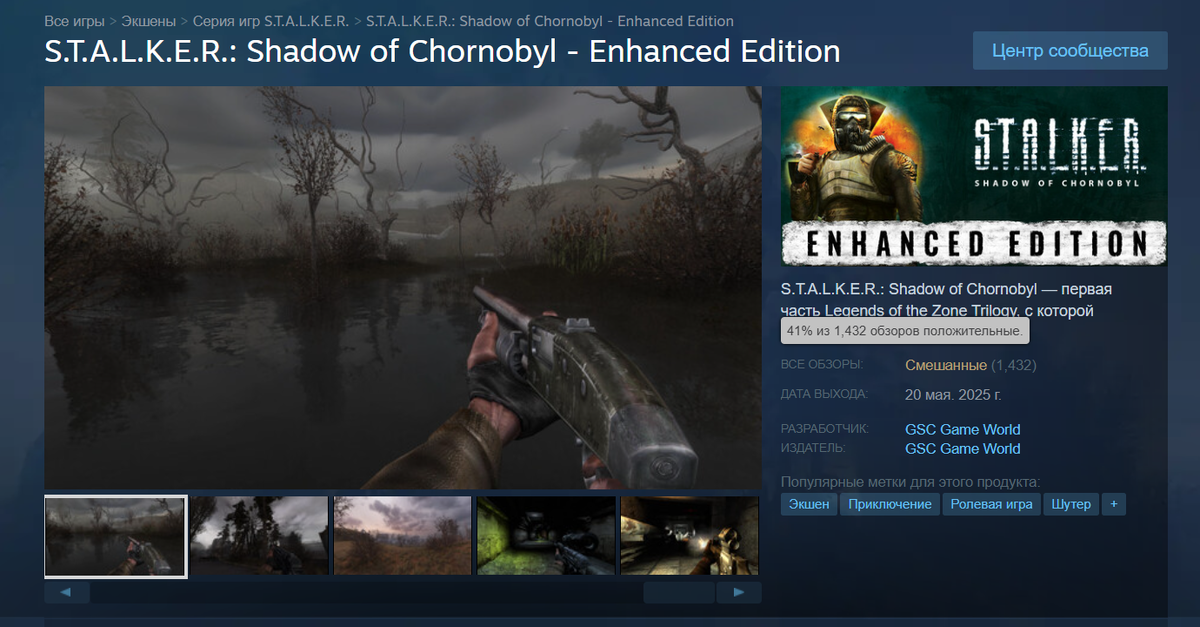Viewport: 1200px width, 627px height.
Task: Expand more tags with the plus button
Action: point(1114,504)
